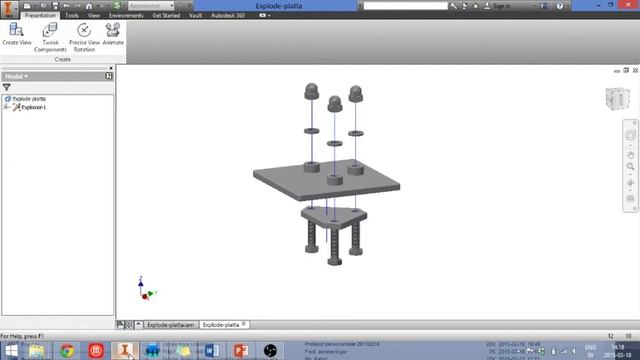This screenshot has height=360, width=640.
Task: Select Explode-platta root in model browser
Action: pos(29,99)
